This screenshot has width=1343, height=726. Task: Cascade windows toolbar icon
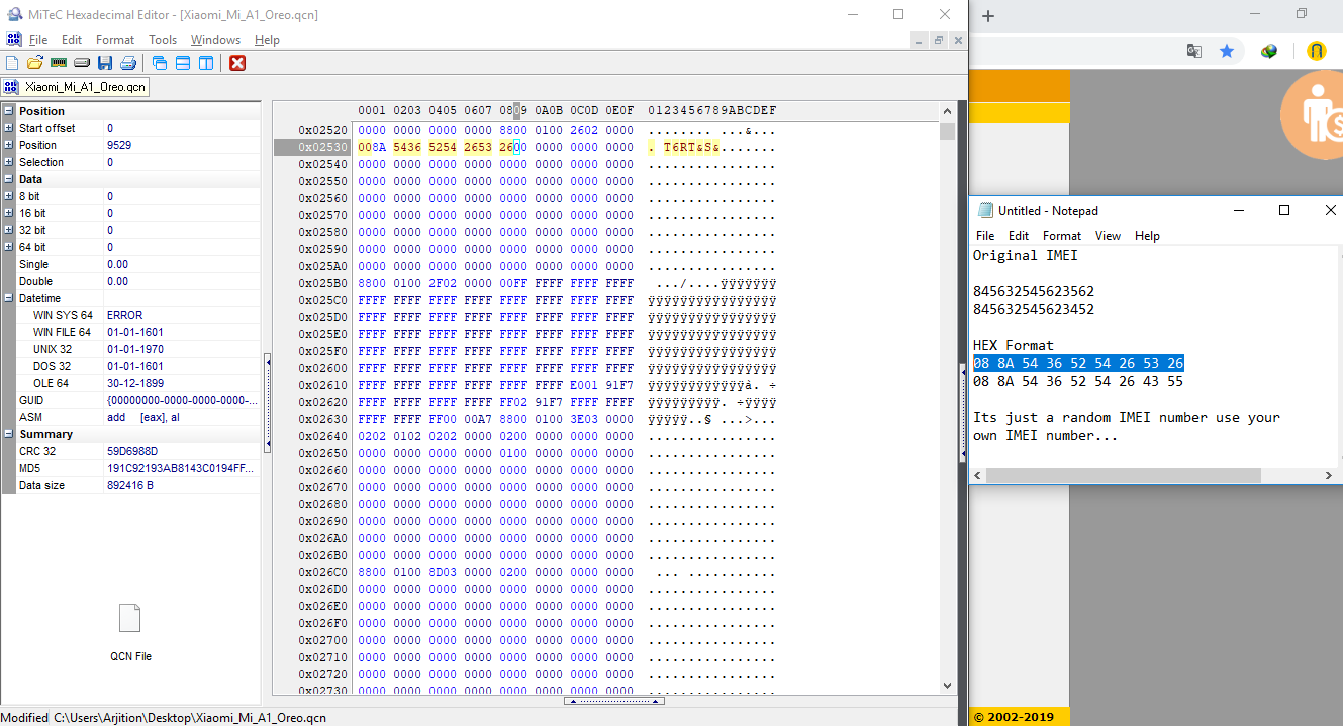[x=160, y=63]
